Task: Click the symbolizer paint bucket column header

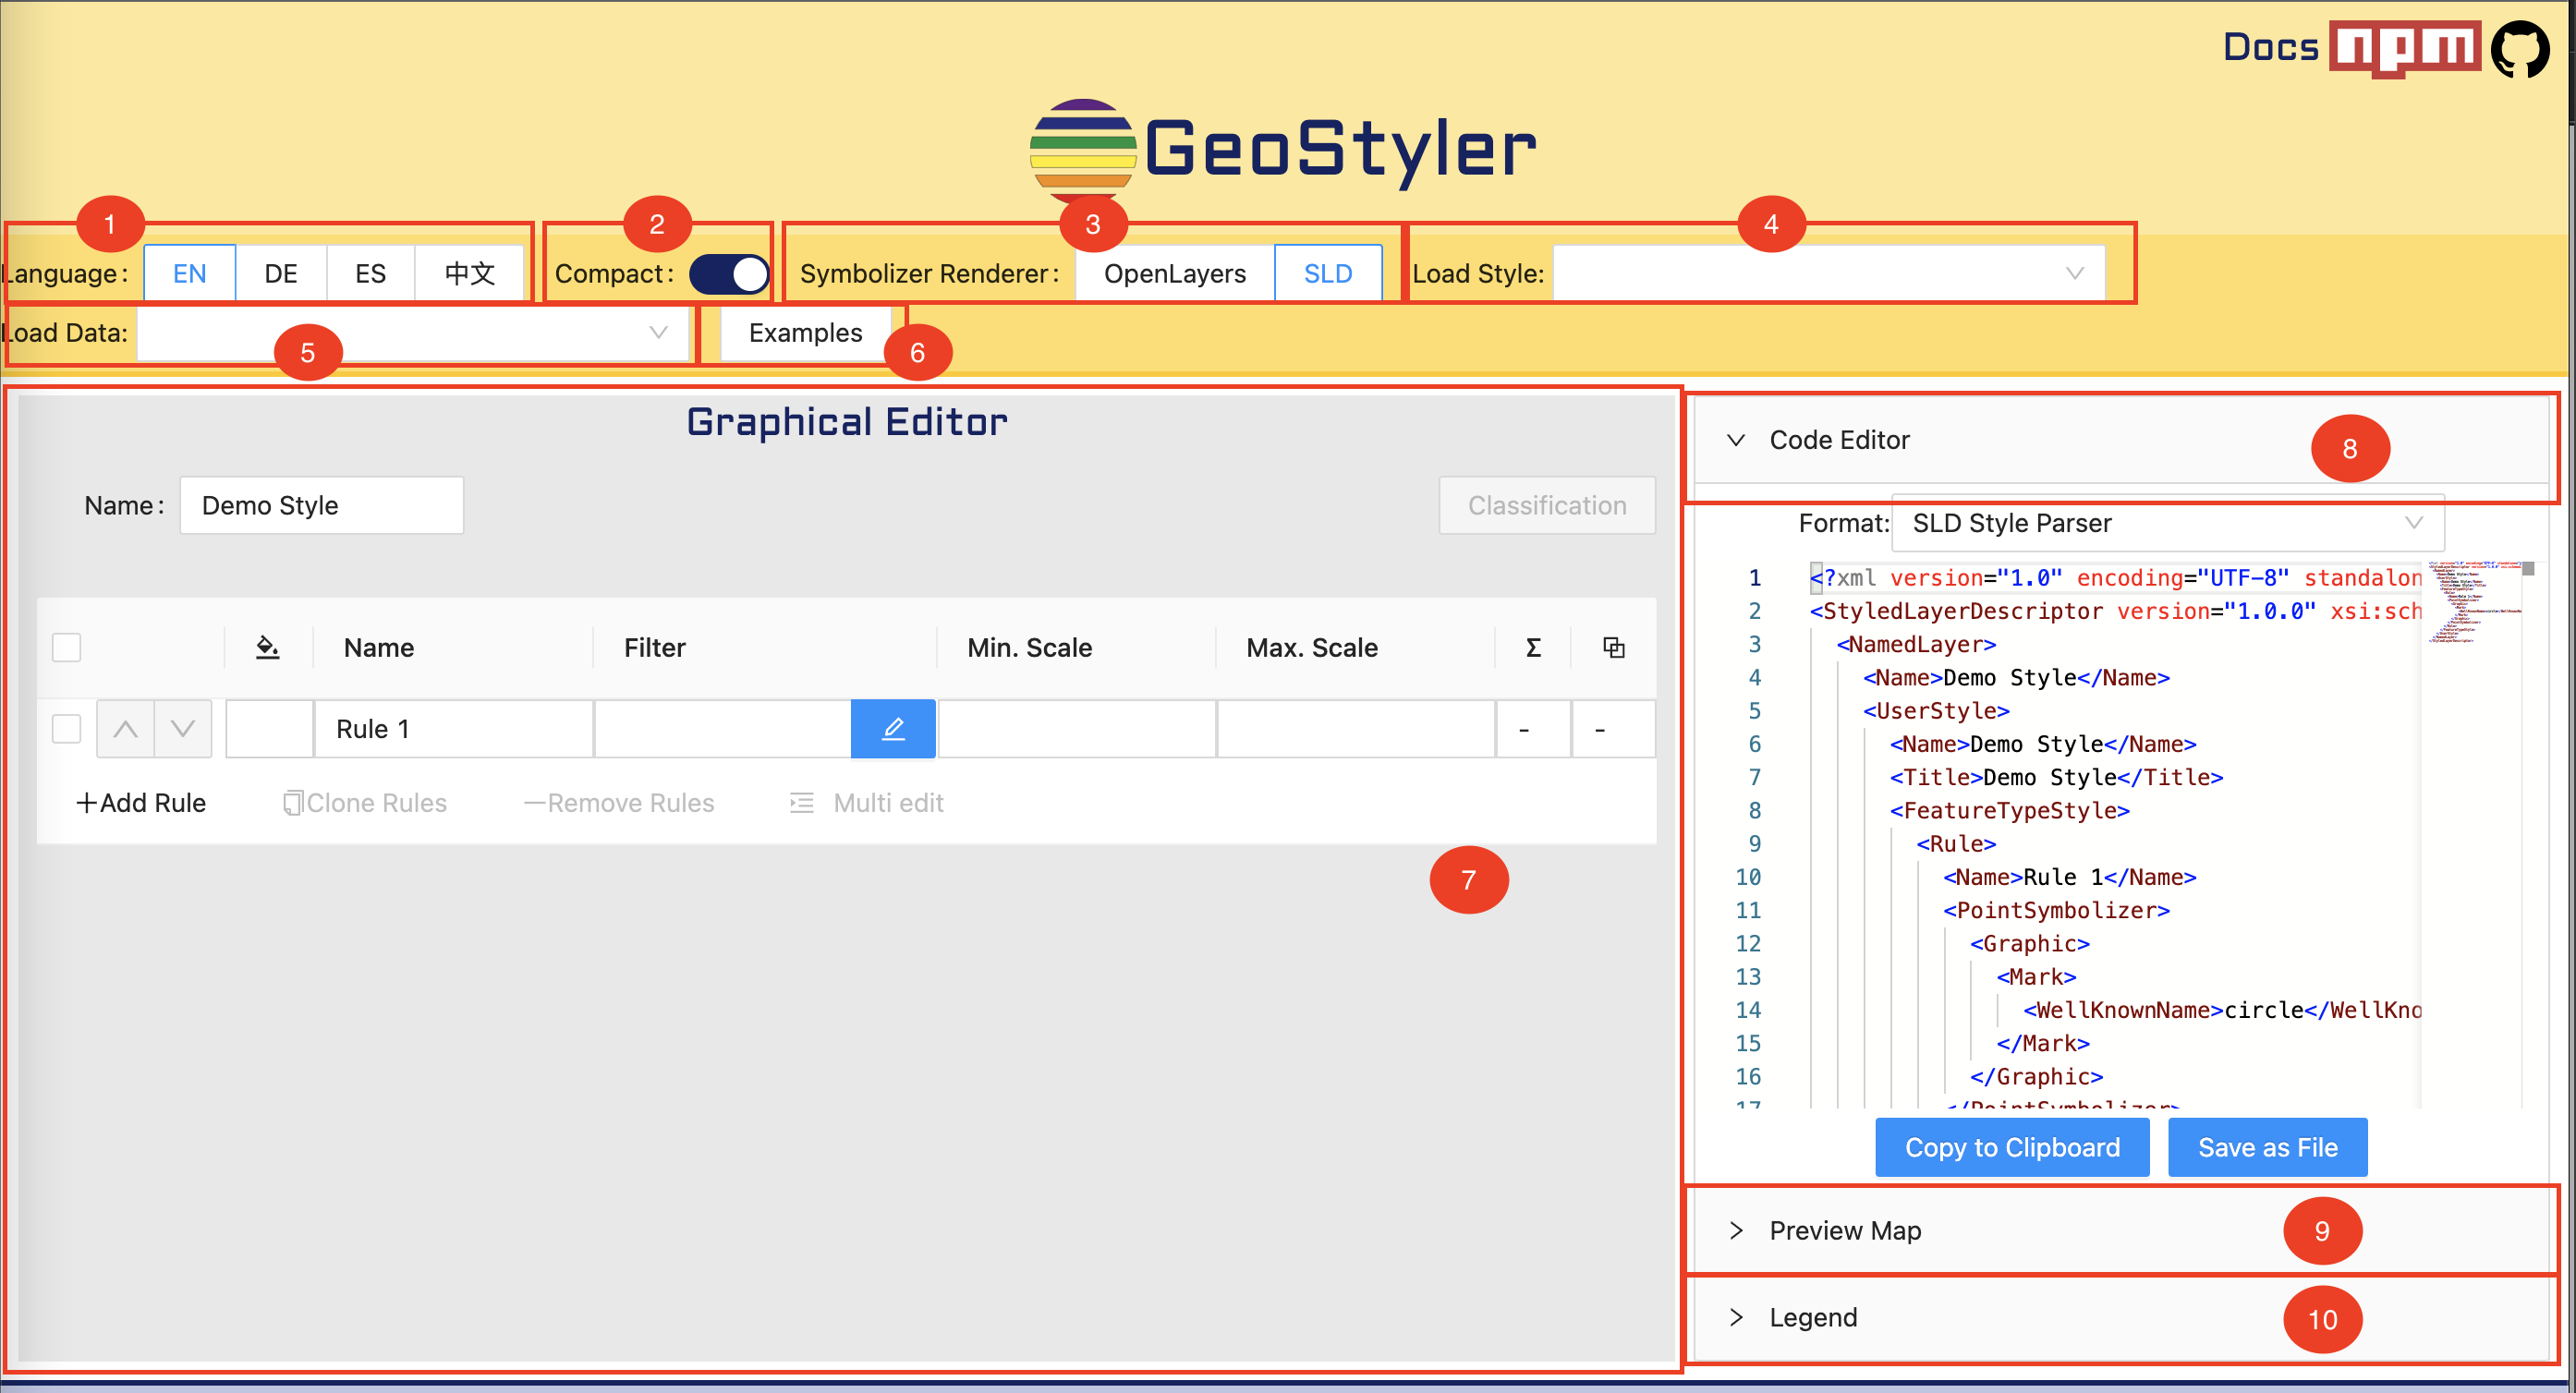Action: (x=267, y=647)
